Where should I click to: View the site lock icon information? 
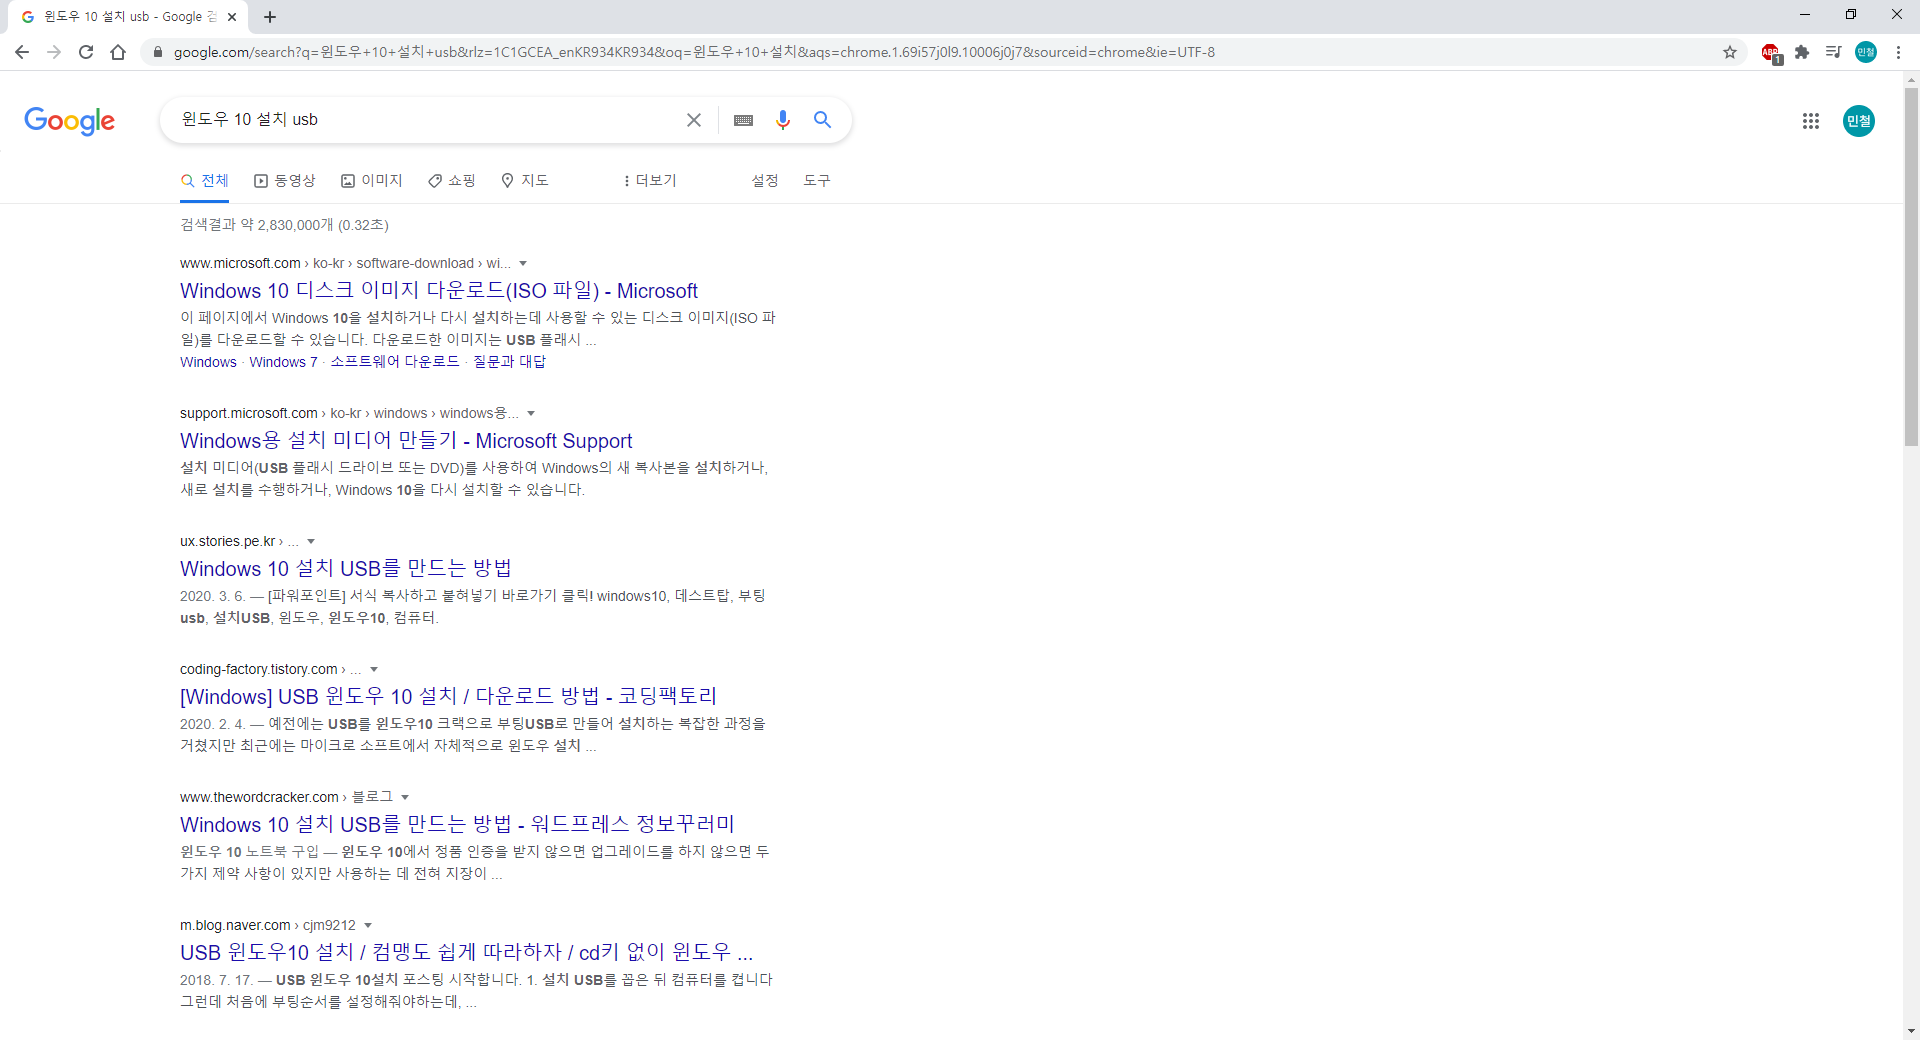coord(157,52)
